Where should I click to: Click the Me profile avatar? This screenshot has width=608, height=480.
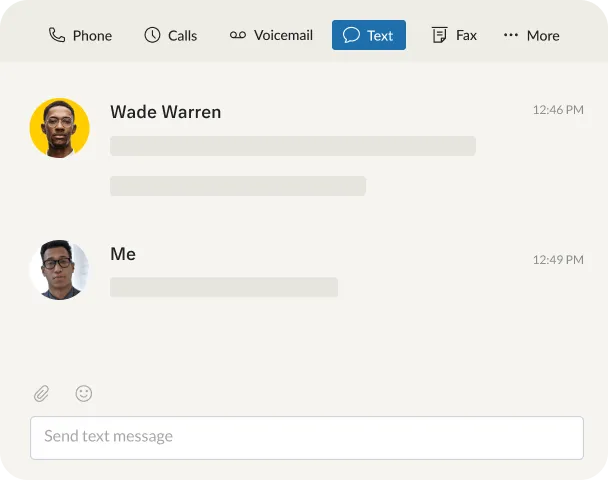click(x=60, y=269)
